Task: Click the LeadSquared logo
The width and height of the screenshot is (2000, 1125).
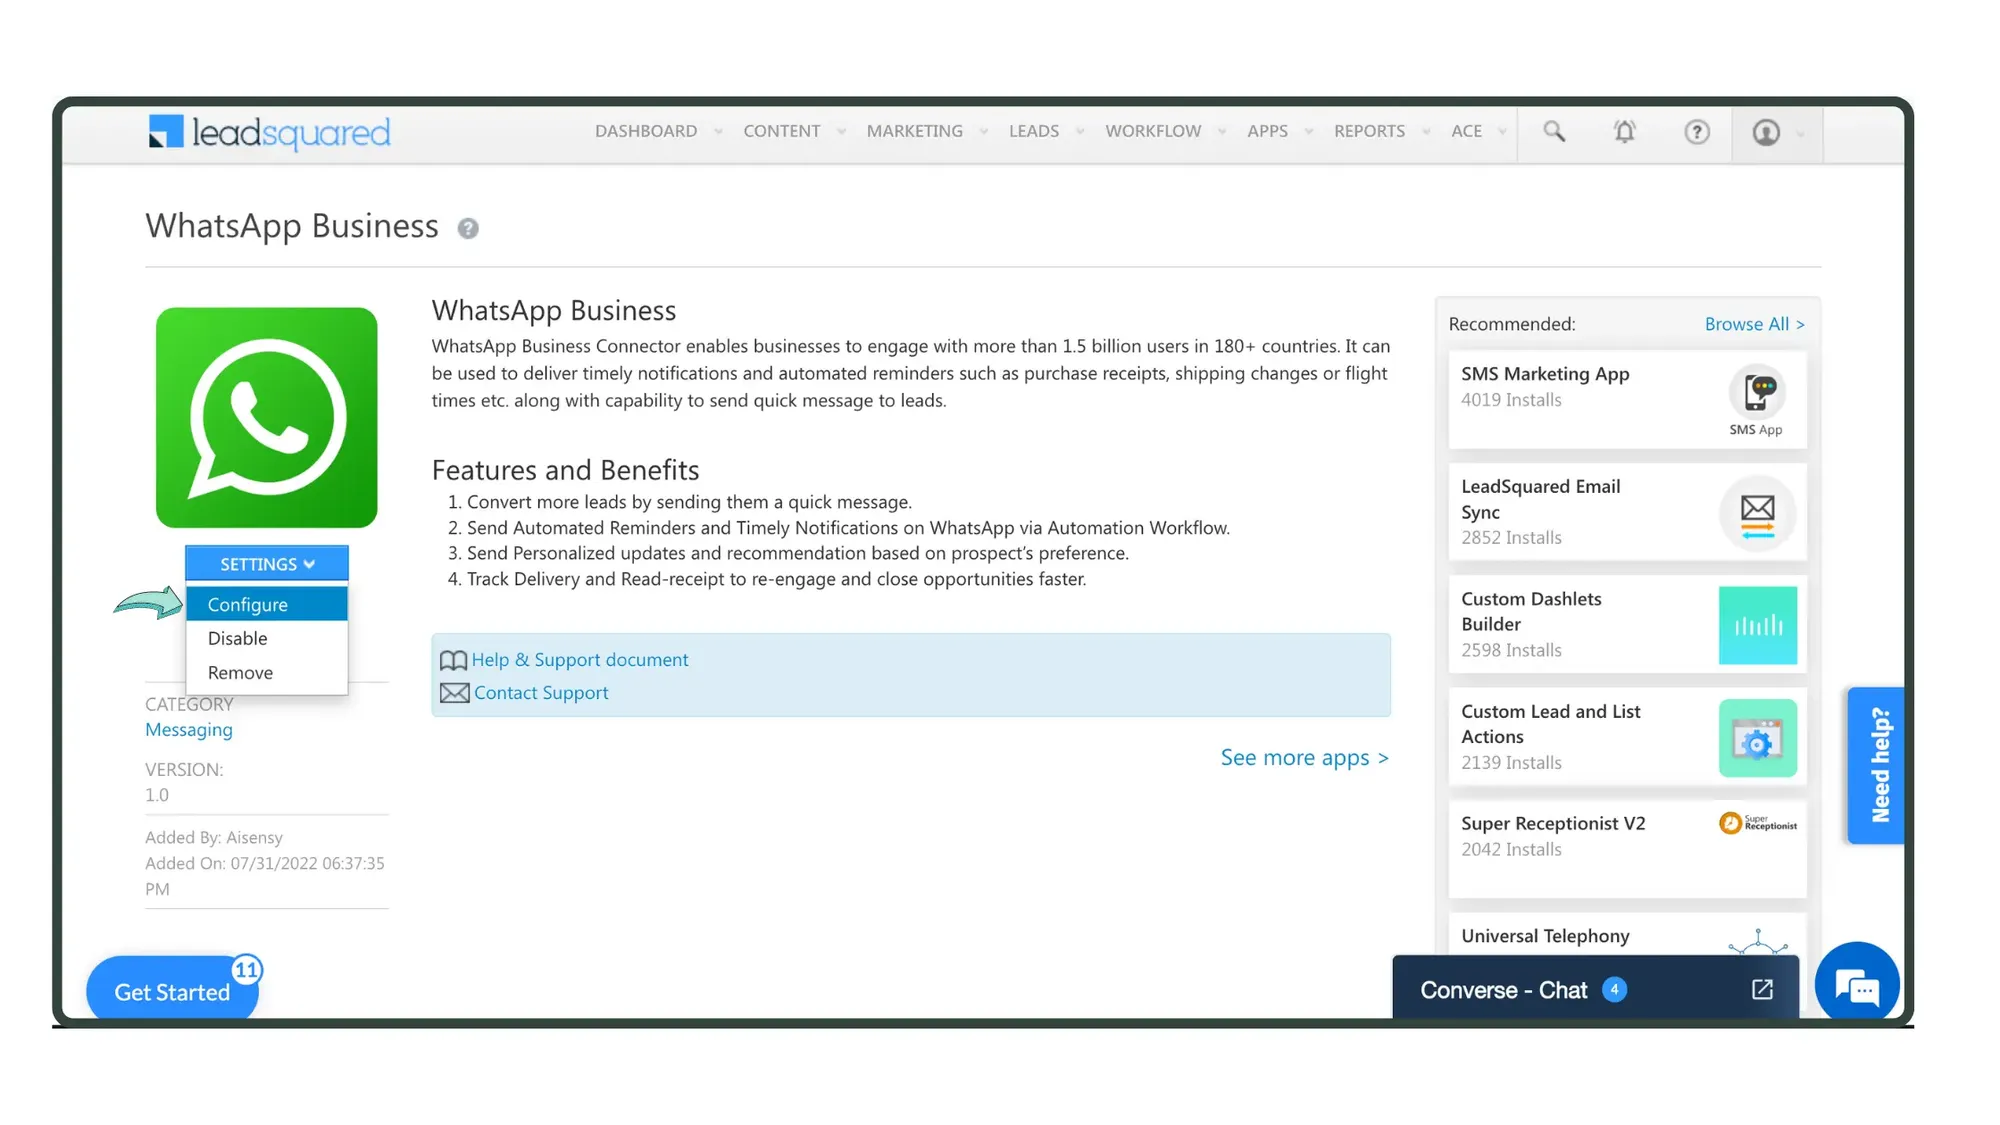Action: tap(269, 132)
